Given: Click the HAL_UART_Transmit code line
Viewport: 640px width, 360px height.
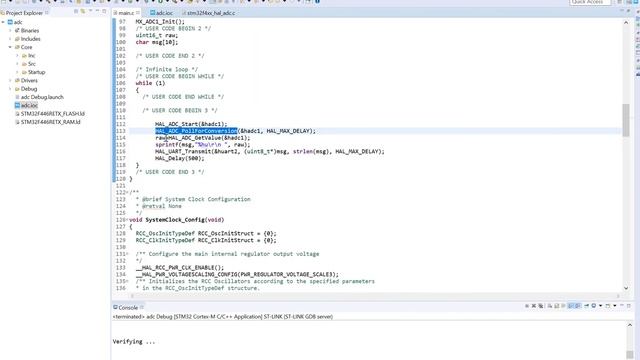Looking at the screenshot, I should 270,151.
